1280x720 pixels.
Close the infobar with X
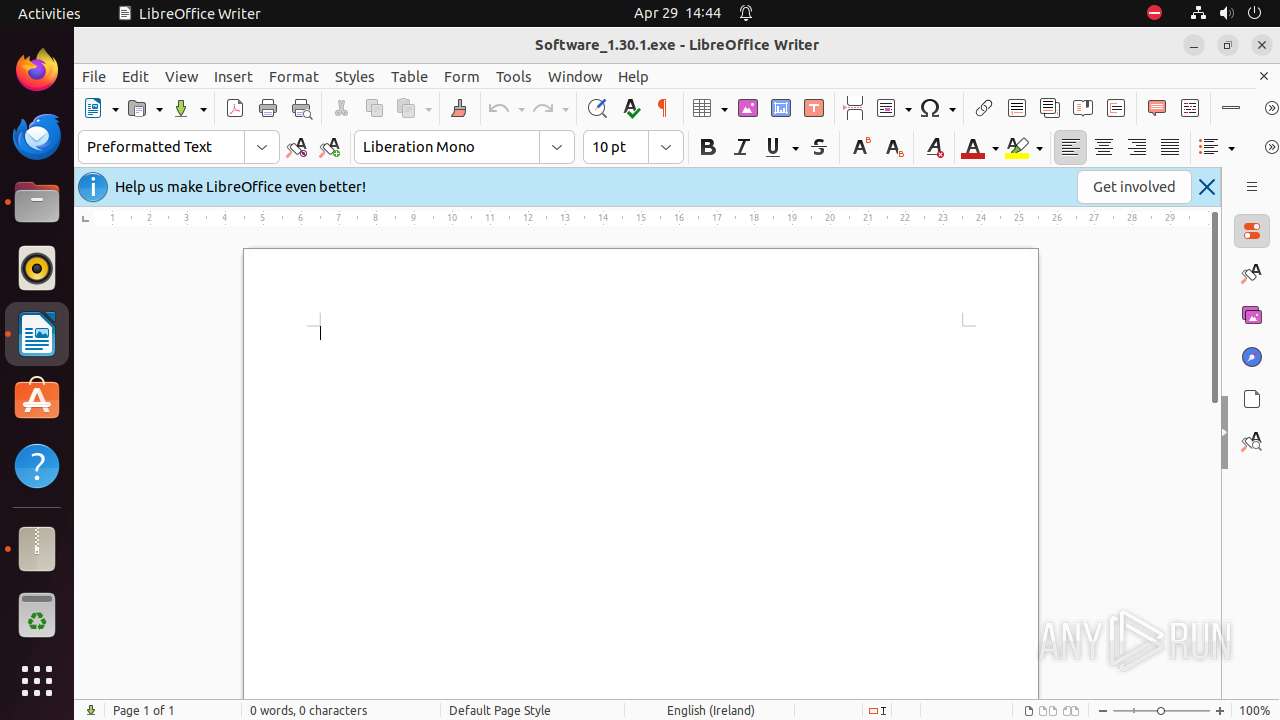pyautogui.click(x=1207, y=187)
